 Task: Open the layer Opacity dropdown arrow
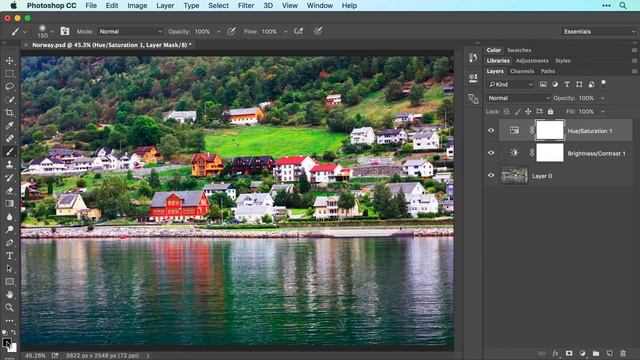pyautogui.click(x=603, y=98)
